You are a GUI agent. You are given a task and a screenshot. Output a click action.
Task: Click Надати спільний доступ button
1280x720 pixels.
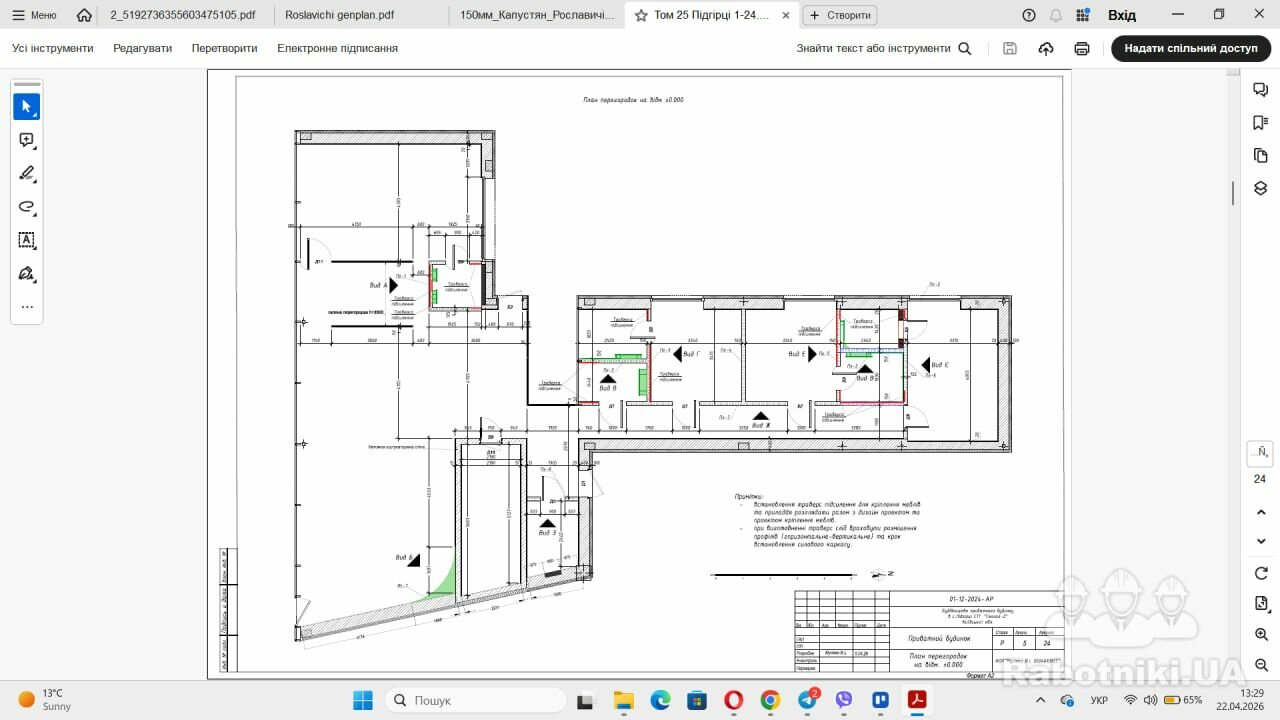(1190, 48)
